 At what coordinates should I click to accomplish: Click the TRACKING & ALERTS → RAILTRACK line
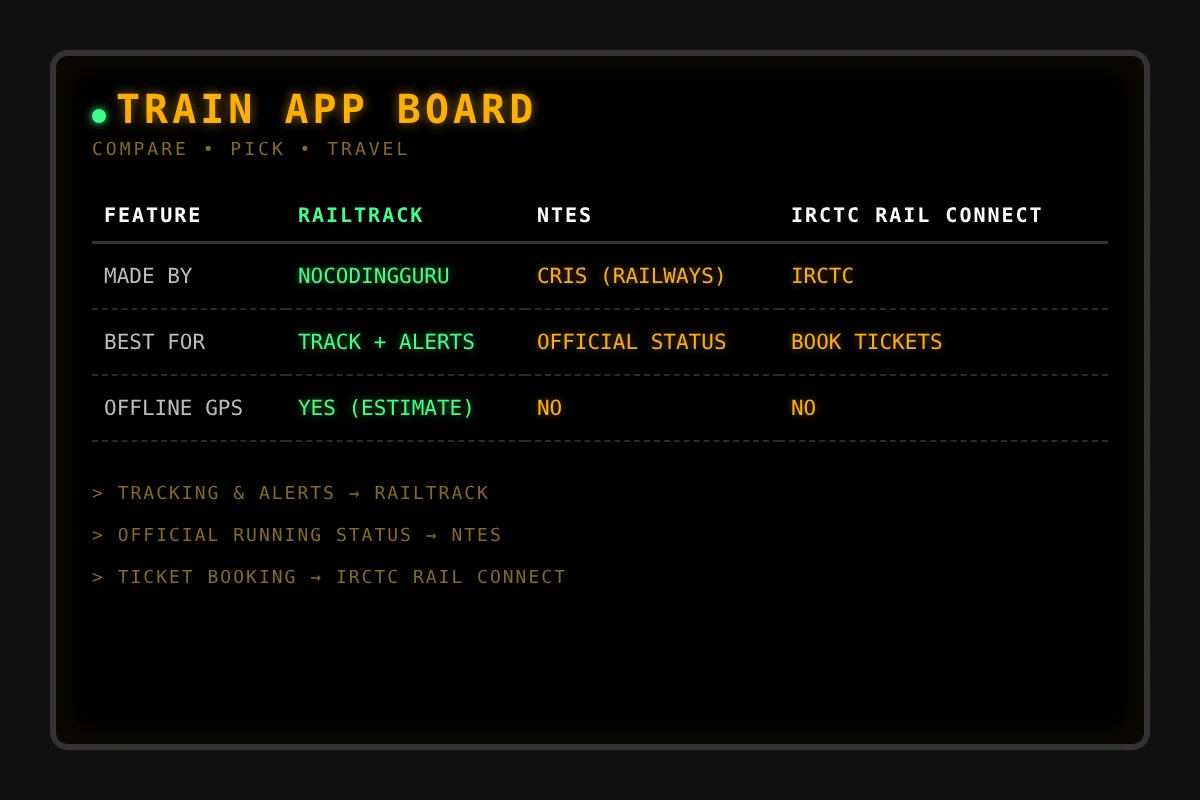pyautogui.click(x=290, y=493)
